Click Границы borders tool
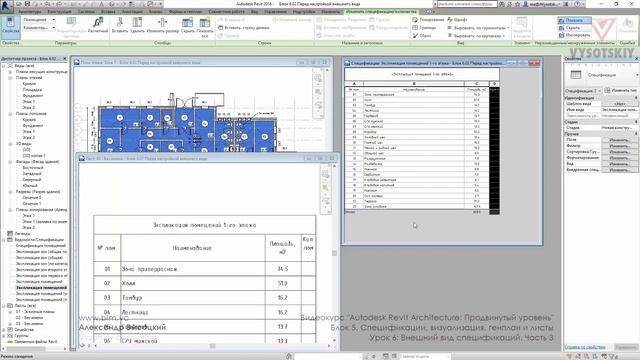The image size is (640, 360). [424, 28]
